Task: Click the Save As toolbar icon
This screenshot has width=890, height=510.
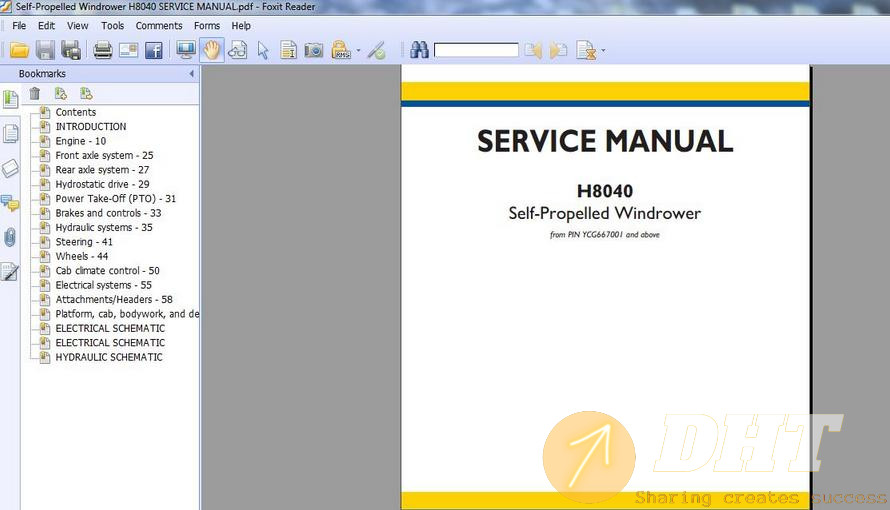Action: [x=71, y=50]
